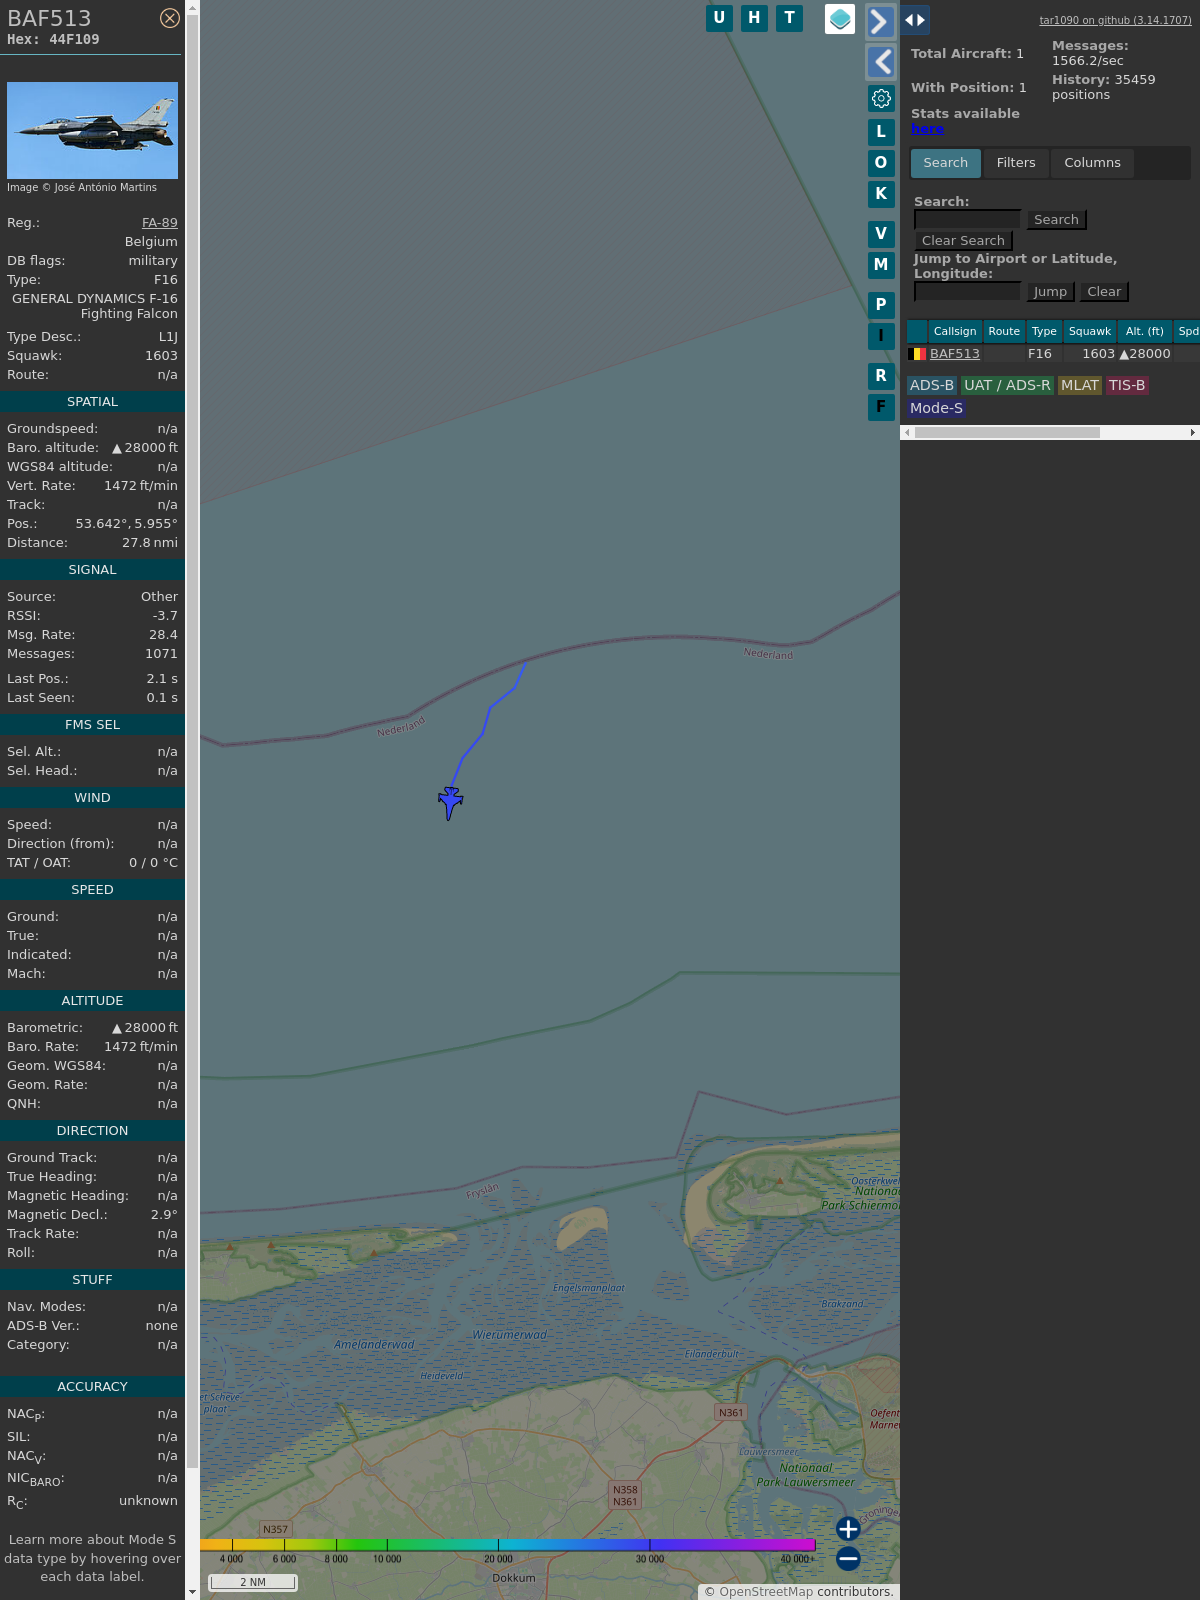Click the SPATIAL section header
The width and height of the screenshot is (1200, 1600).
pyautogui.click(x=92, y=402)
